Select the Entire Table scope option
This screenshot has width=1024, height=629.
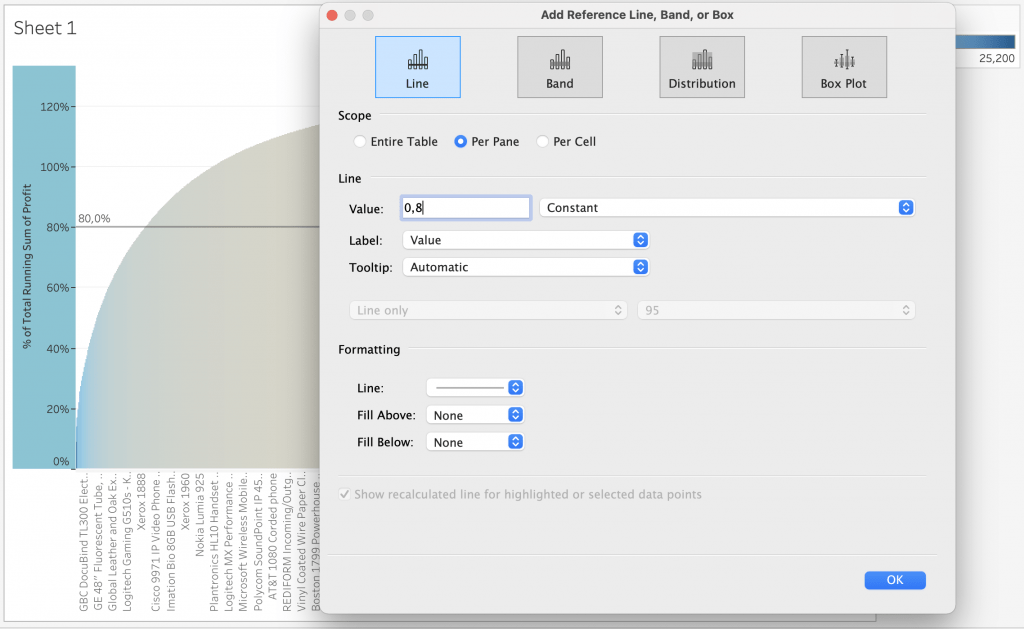pos(360,142)
